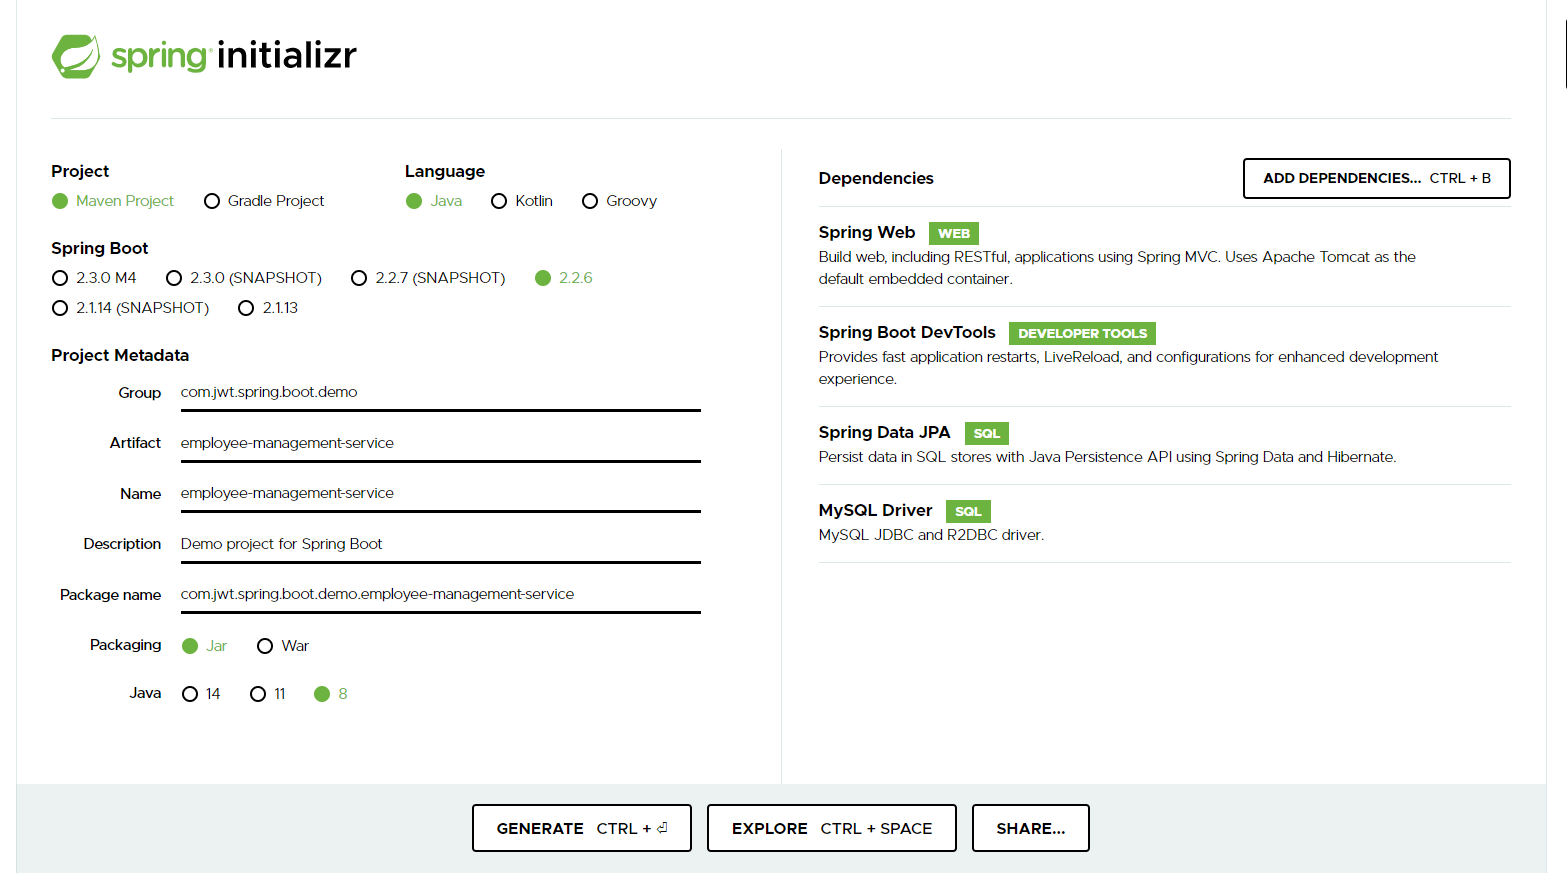Viewport: 1567px width, 873px height.
Task: Click the GENERATE button
Action: point(581,828)
